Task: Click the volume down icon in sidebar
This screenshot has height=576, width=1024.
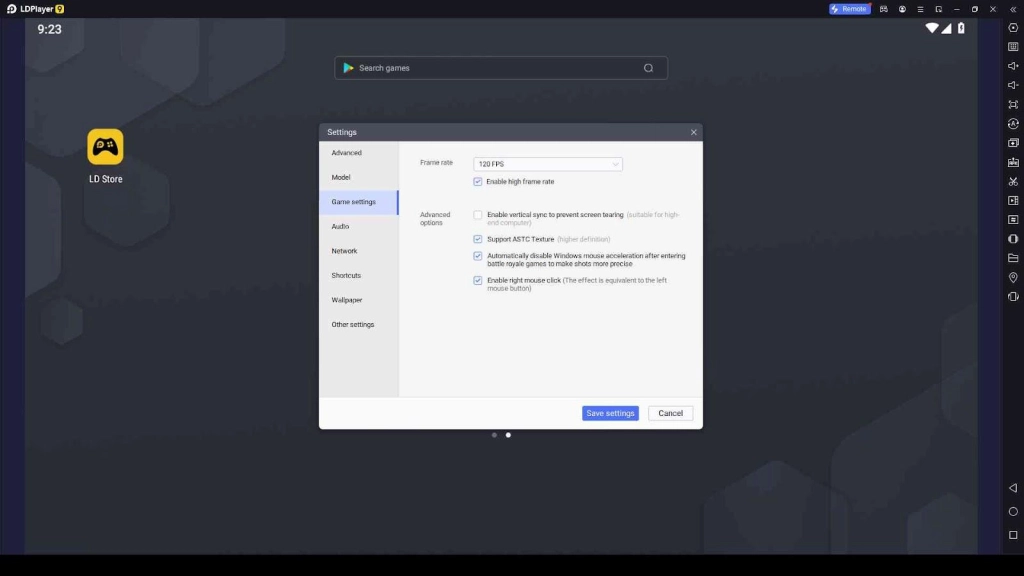Action: tap(1013, 85)
